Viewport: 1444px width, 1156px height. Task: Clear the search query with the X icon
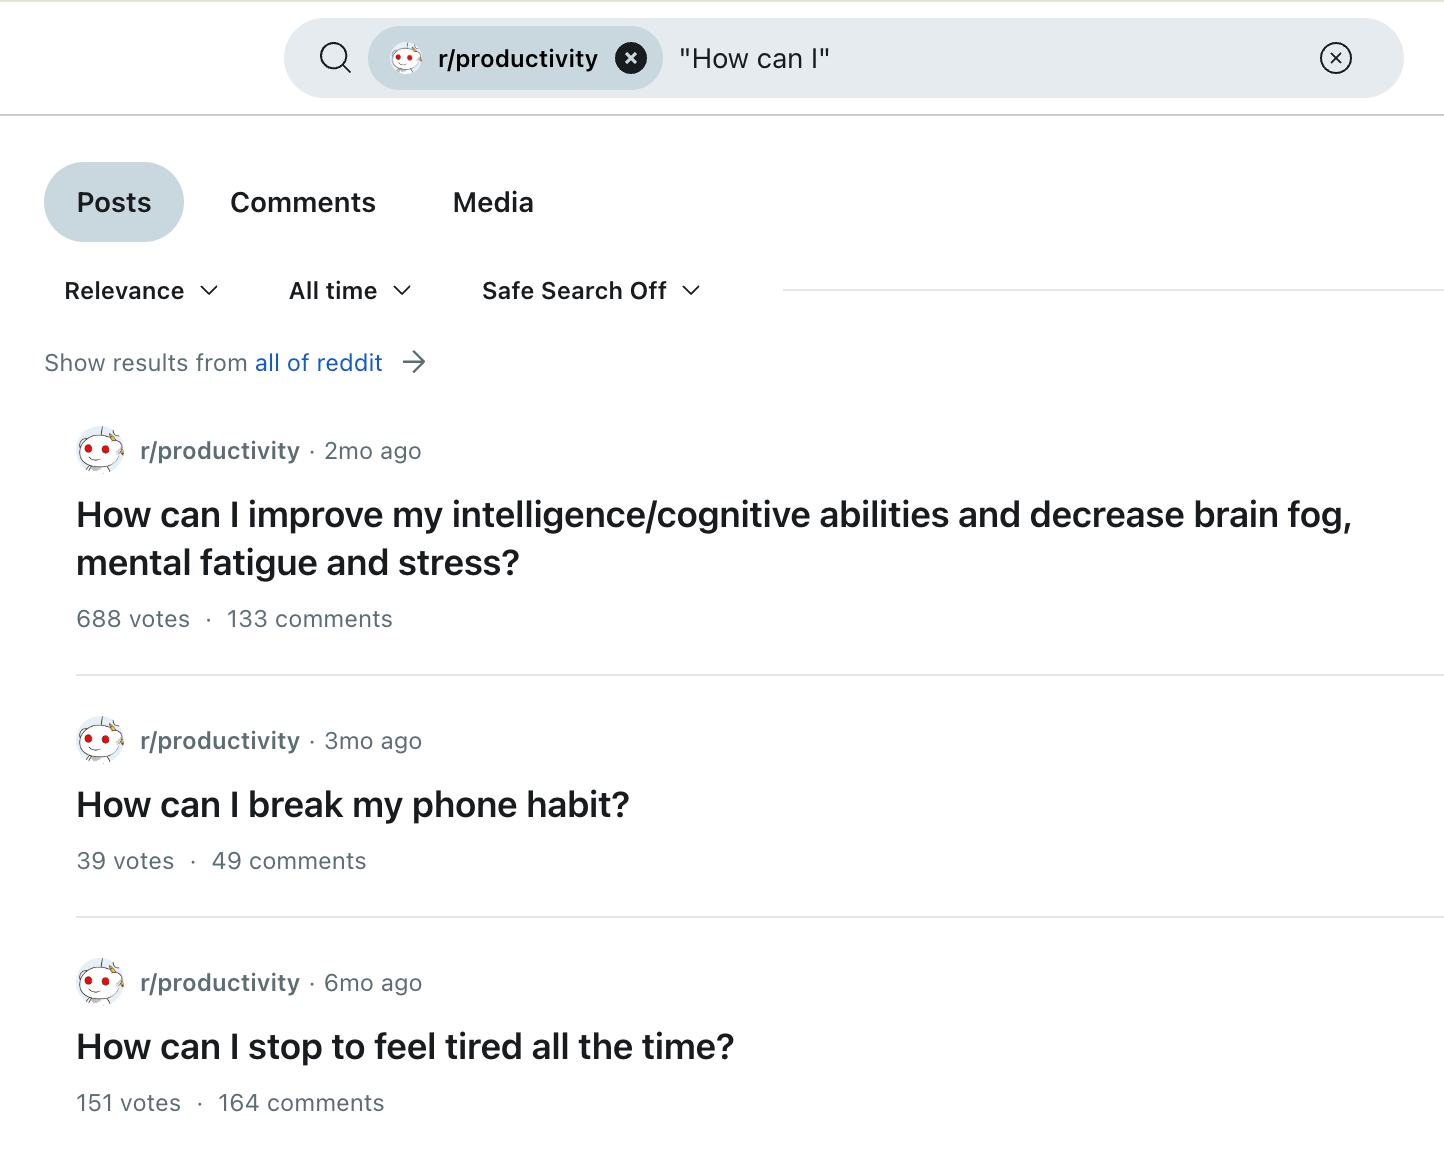(x=1335, y=58)
